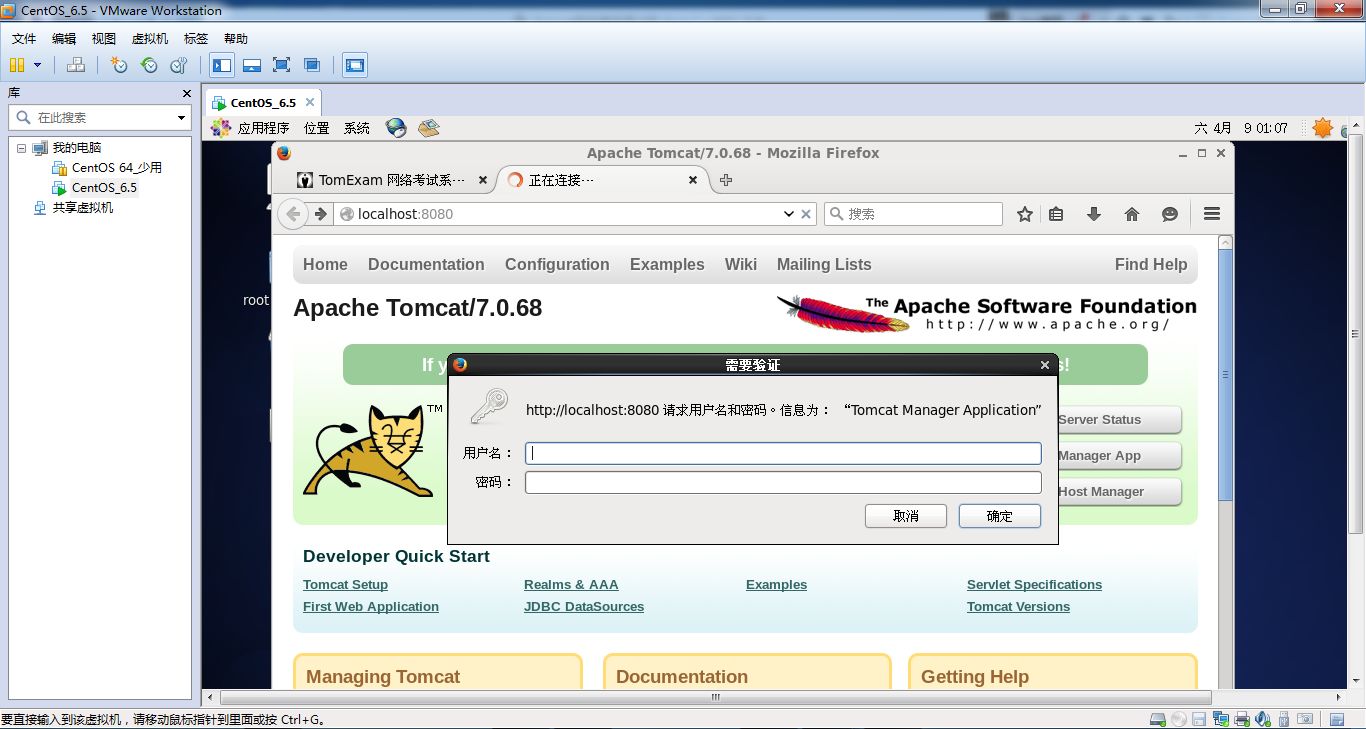
Task: Click the network adapter status bar icon
Action: coord(1220,719)
